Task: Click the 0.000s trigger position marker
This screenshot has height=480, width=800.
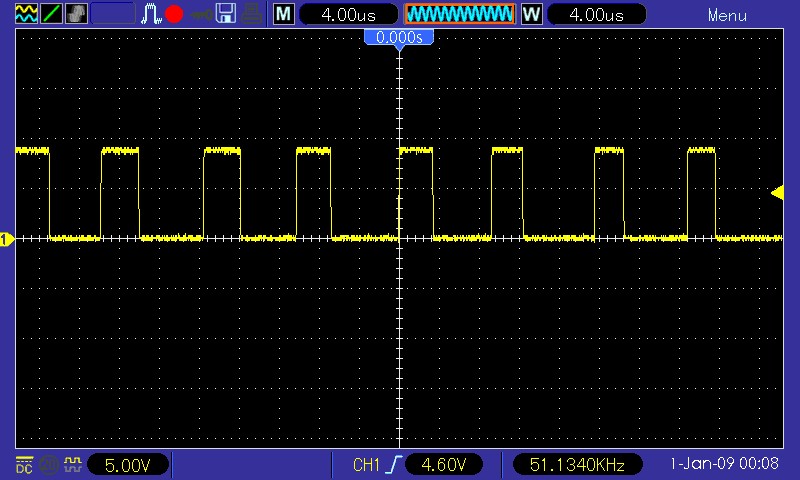Action: (x=399, y=38)
